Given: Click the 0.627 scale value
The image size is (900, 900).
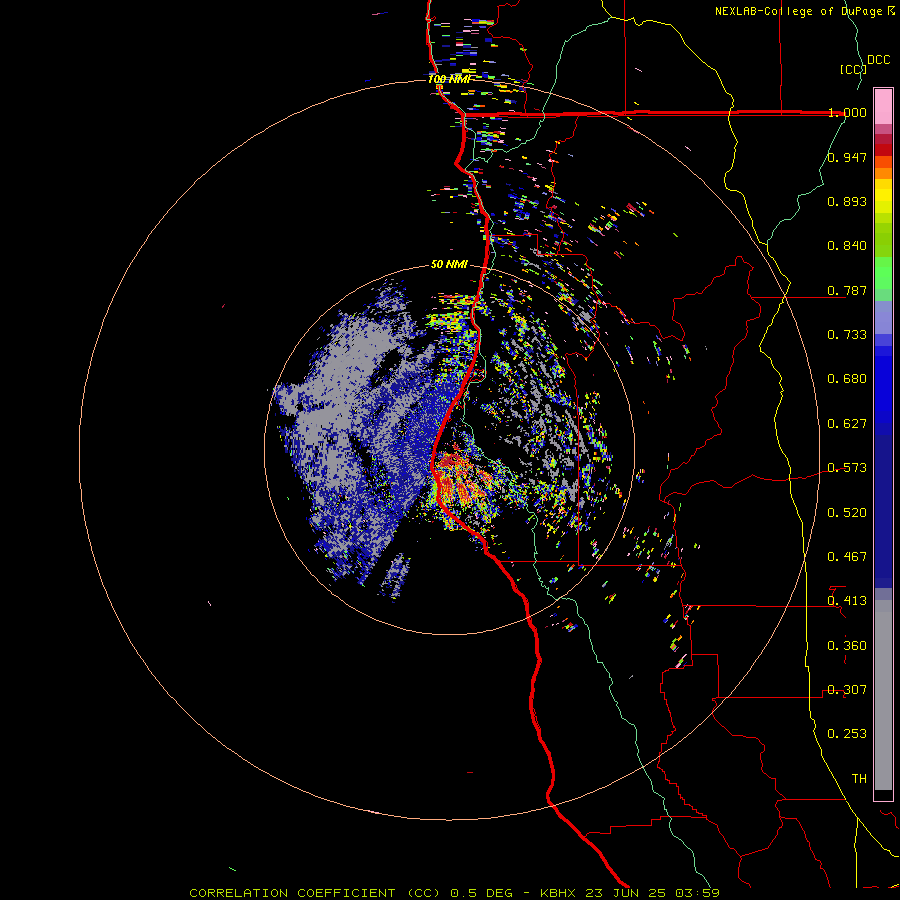Looking at the screenshot, I should 847,424.
